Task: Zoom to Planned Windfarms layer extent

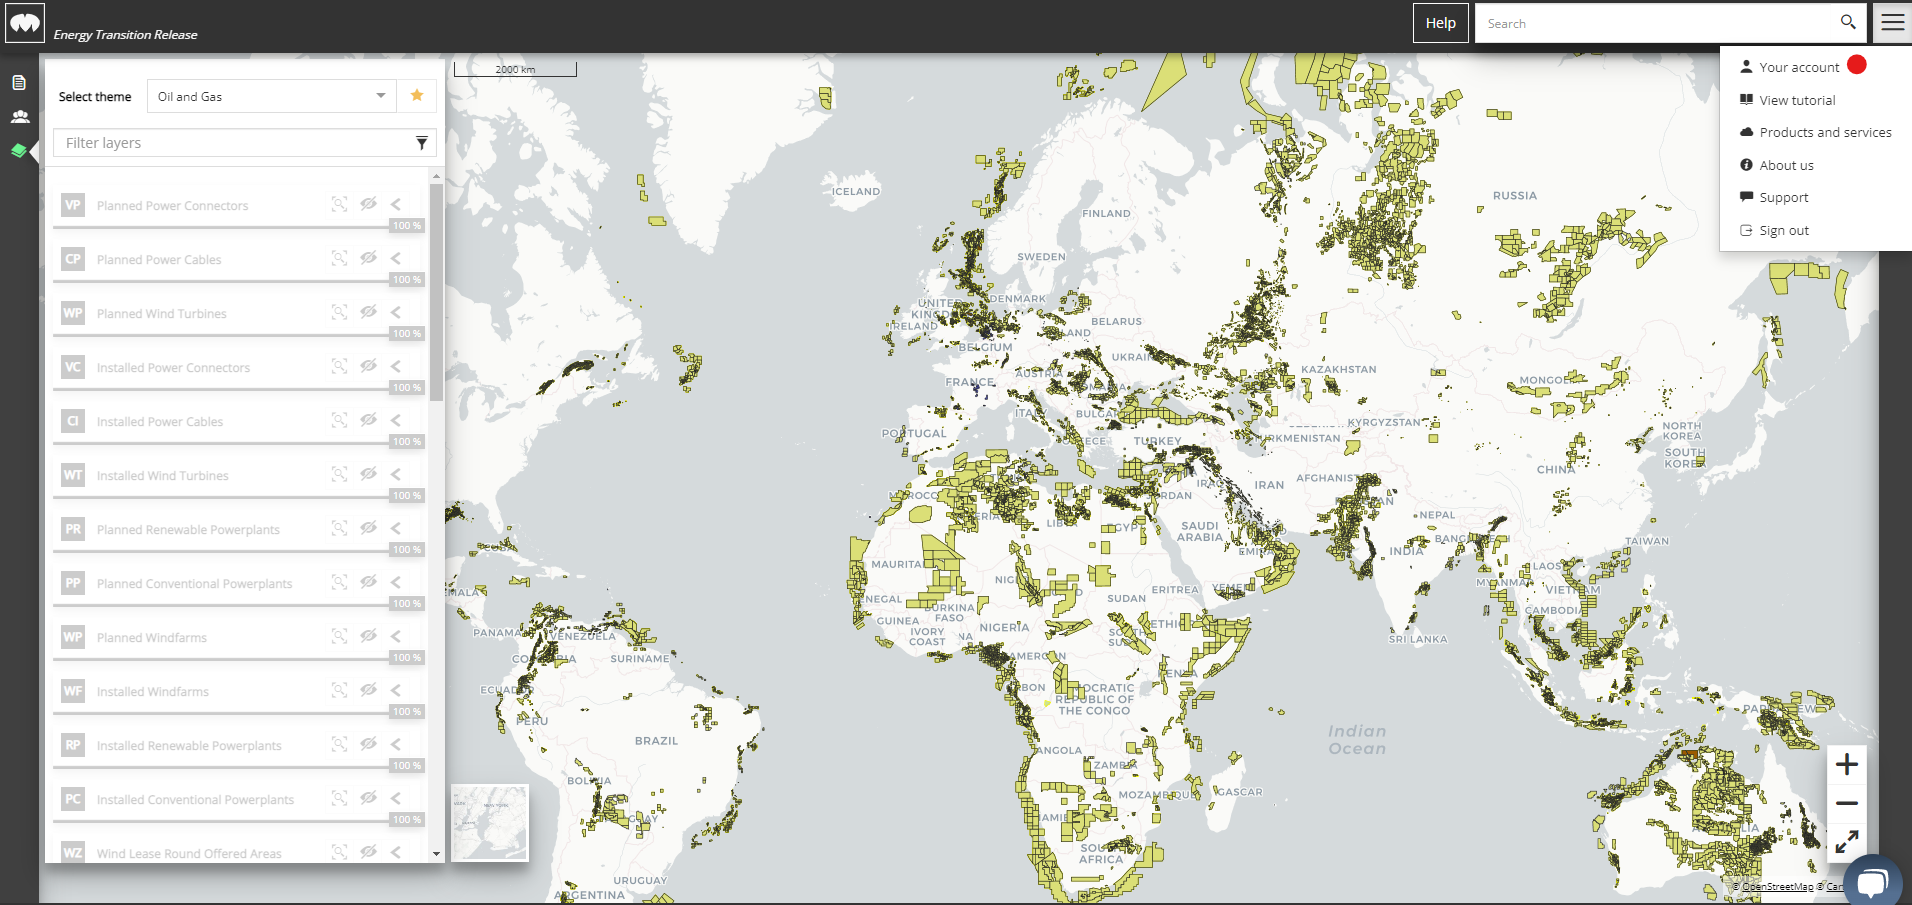Action: pos(340,636)
